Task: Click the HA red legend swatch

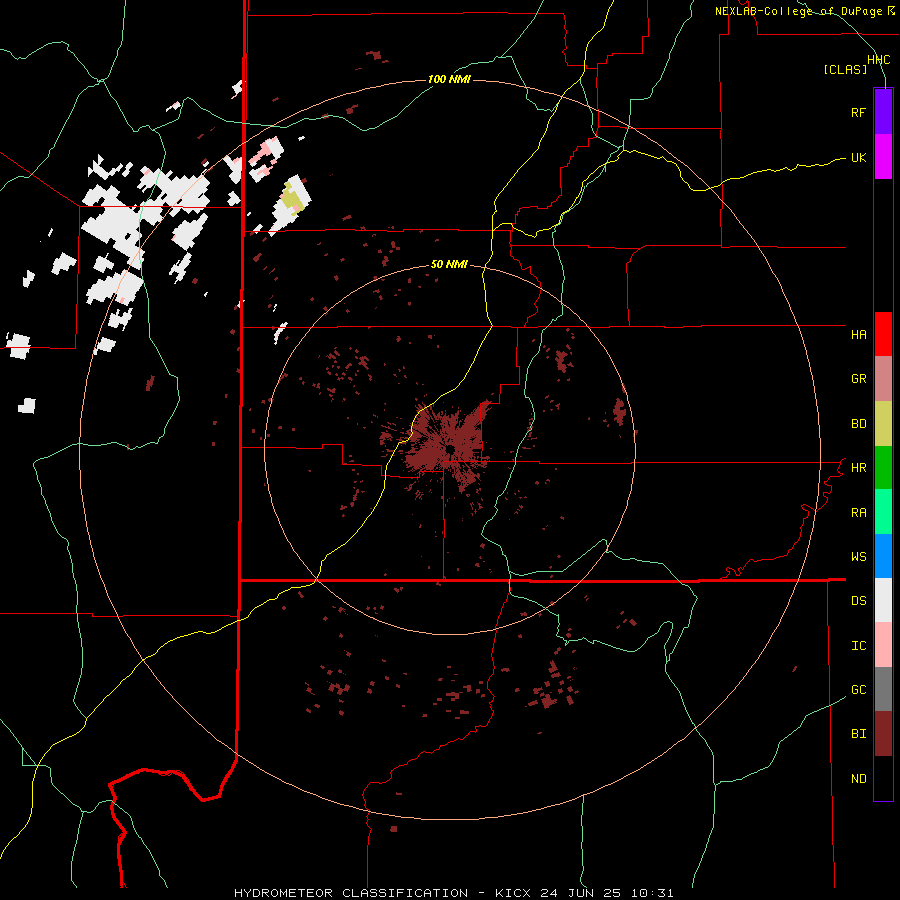Action: pos(883,334)
